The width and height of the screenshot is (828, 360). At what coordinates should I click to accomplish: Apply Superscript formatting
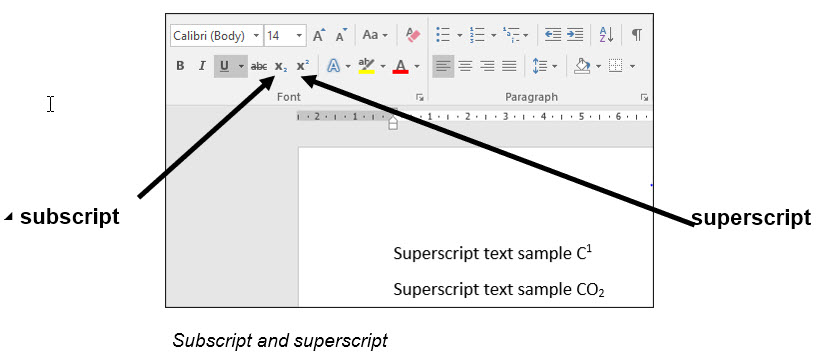tap(303, 66)
